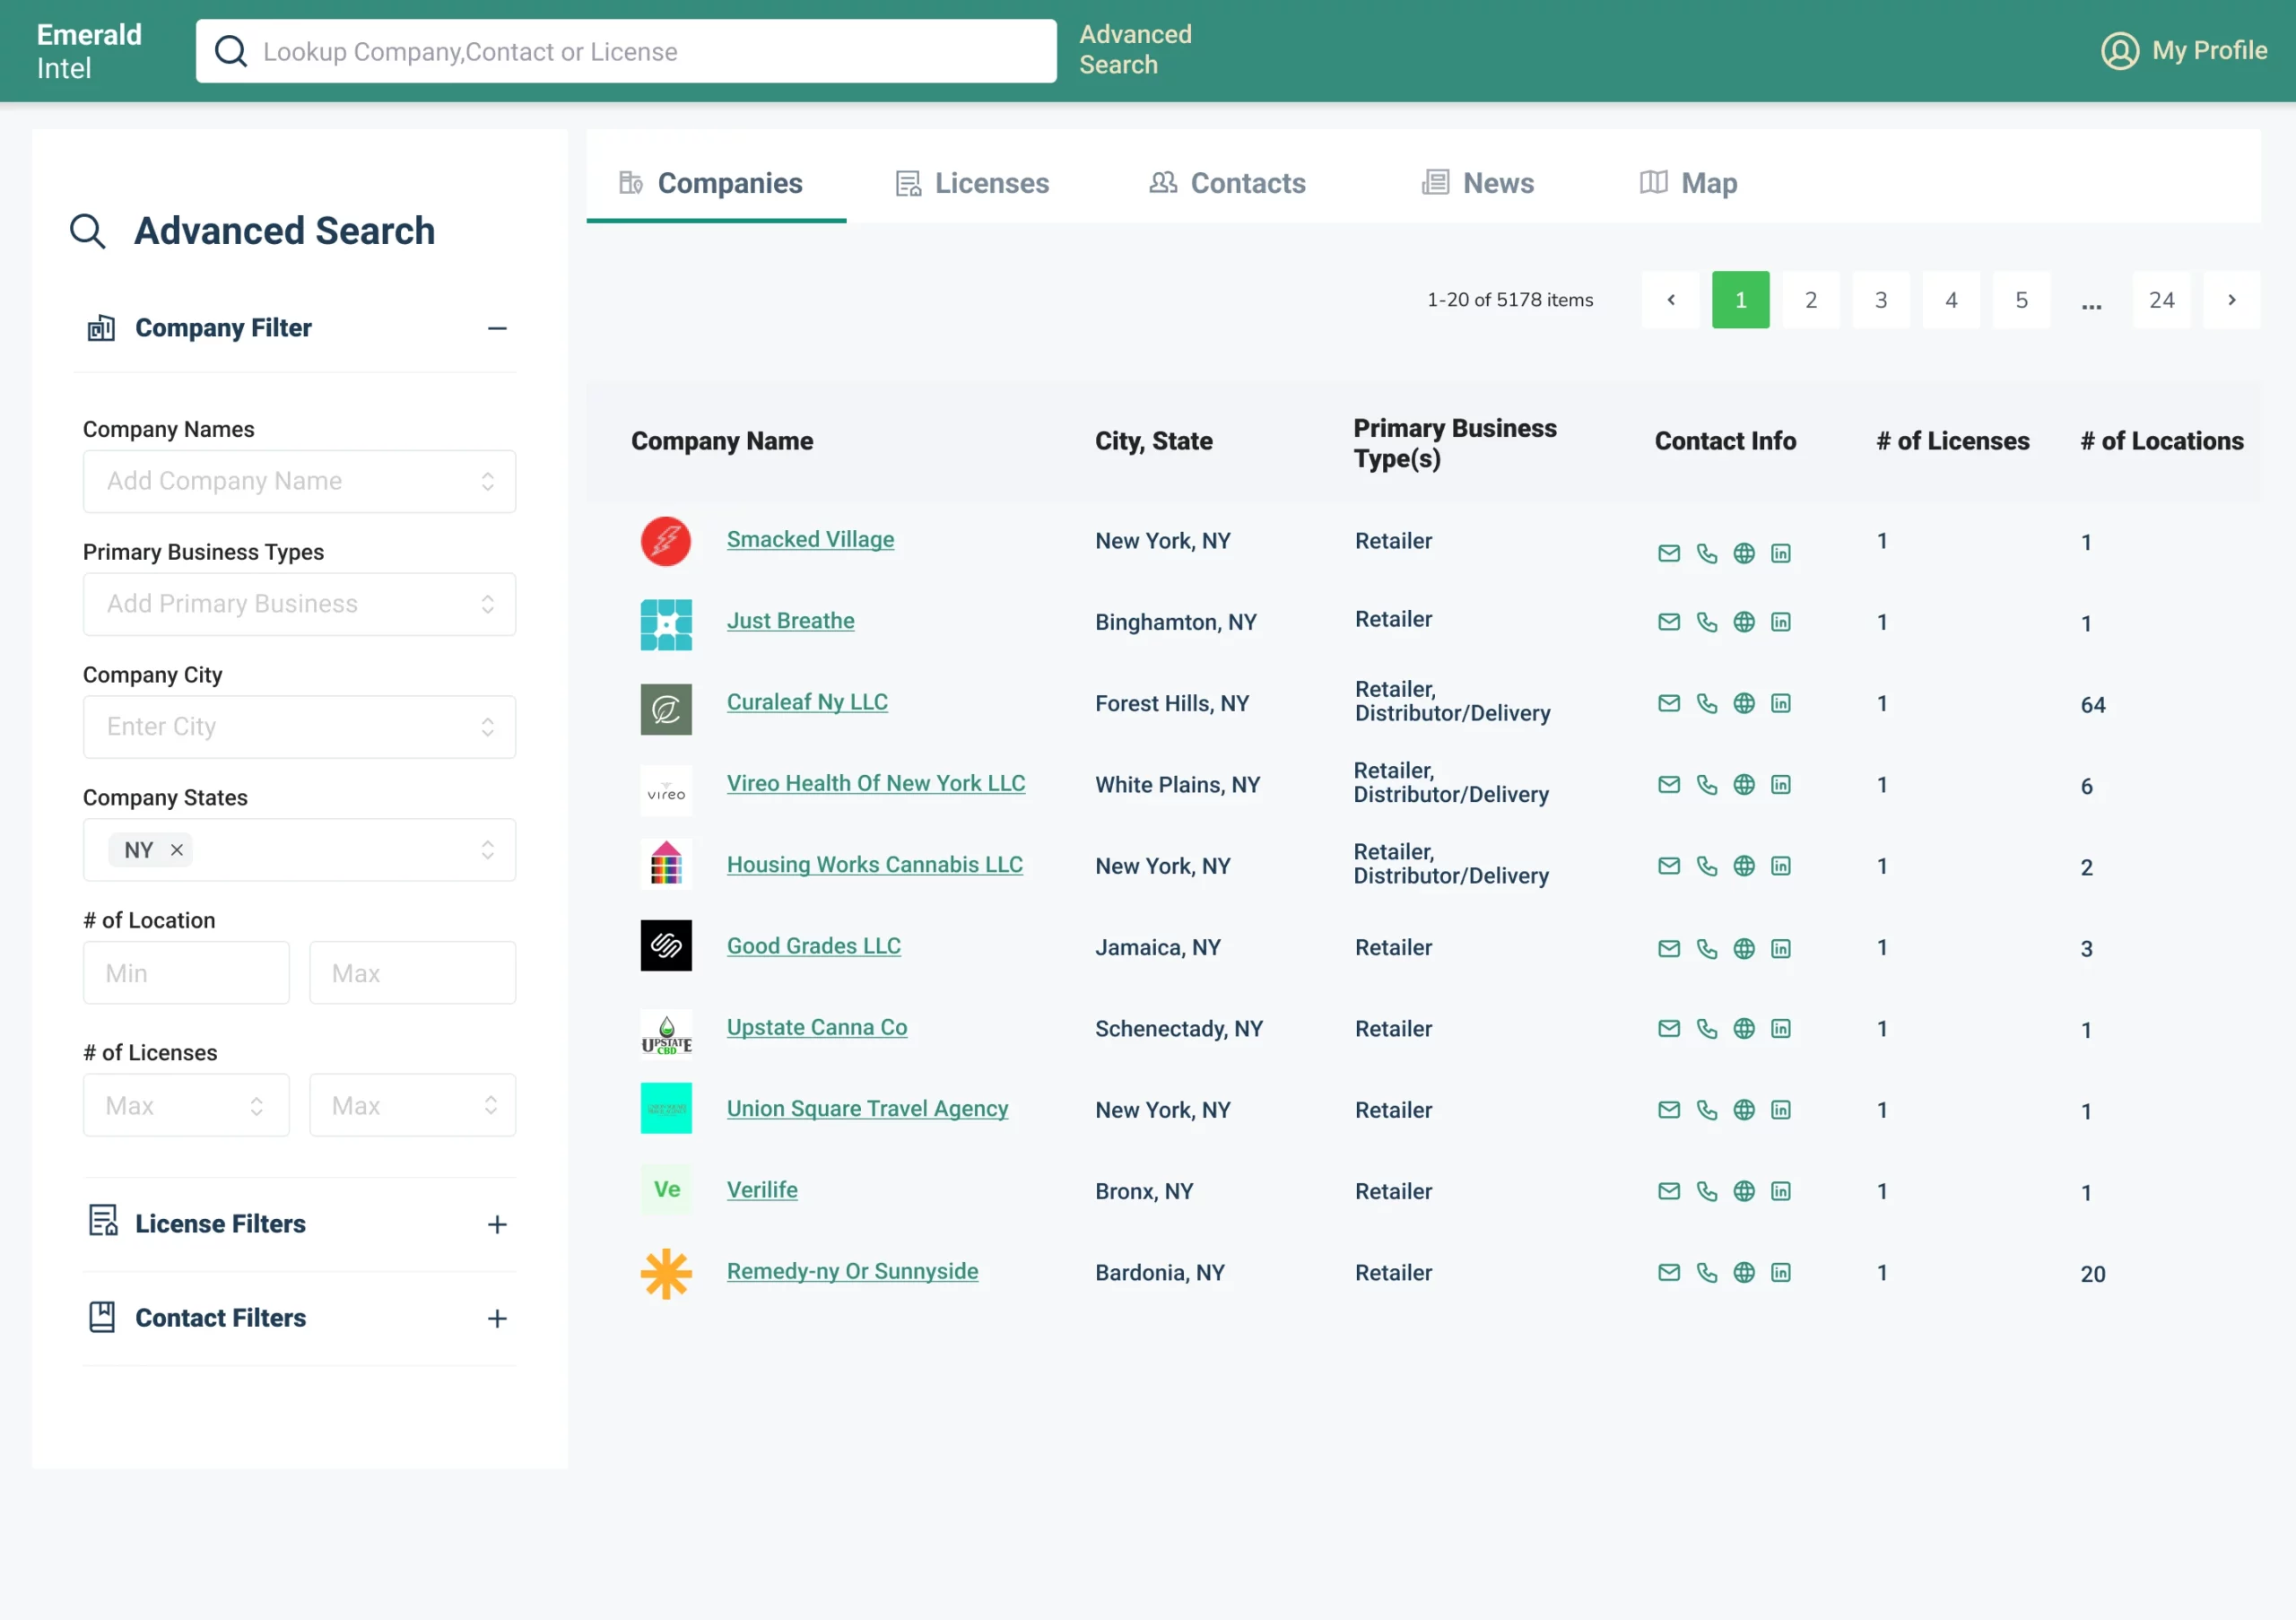2296x1620 pixels.
Task: Open the Smacked Village company link
Action: (810, 540)
